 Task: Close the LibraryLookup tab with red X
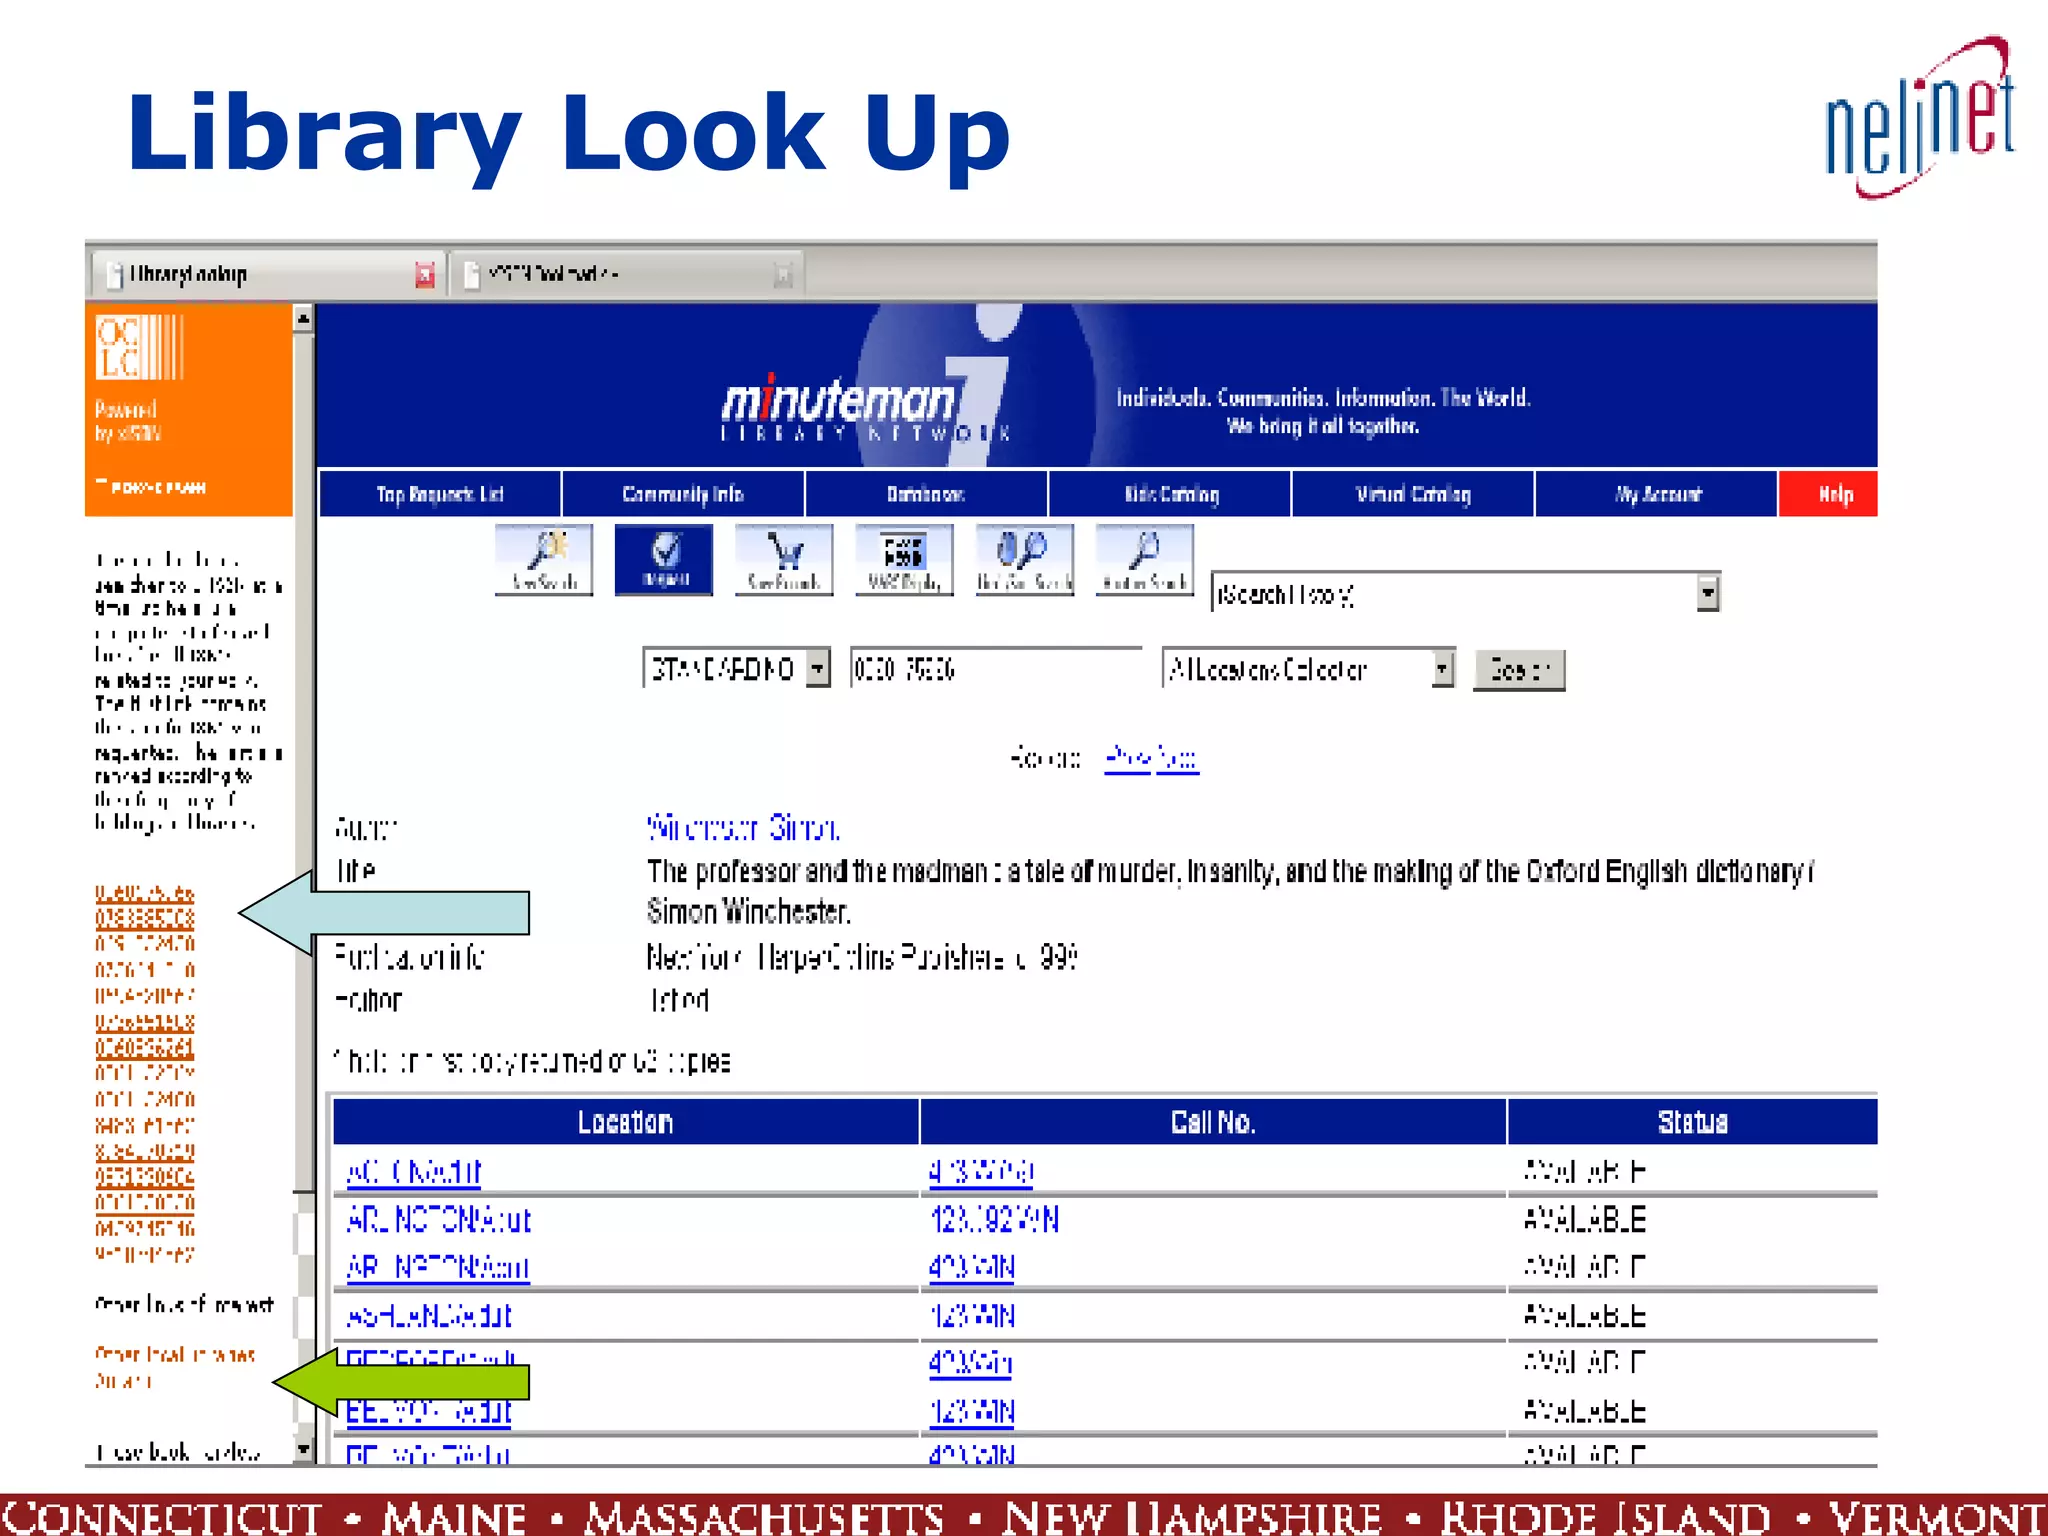click(x=425, y=274)
